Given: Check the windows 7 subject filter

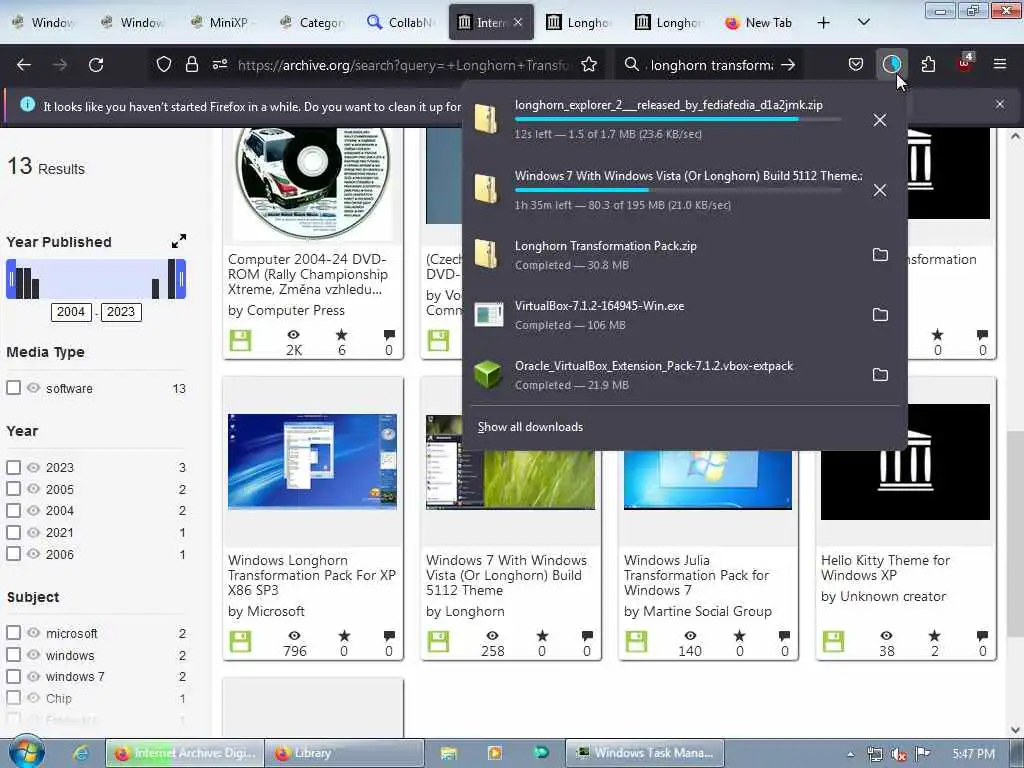Looking at the screenshot, I should (x=14, y=676).
